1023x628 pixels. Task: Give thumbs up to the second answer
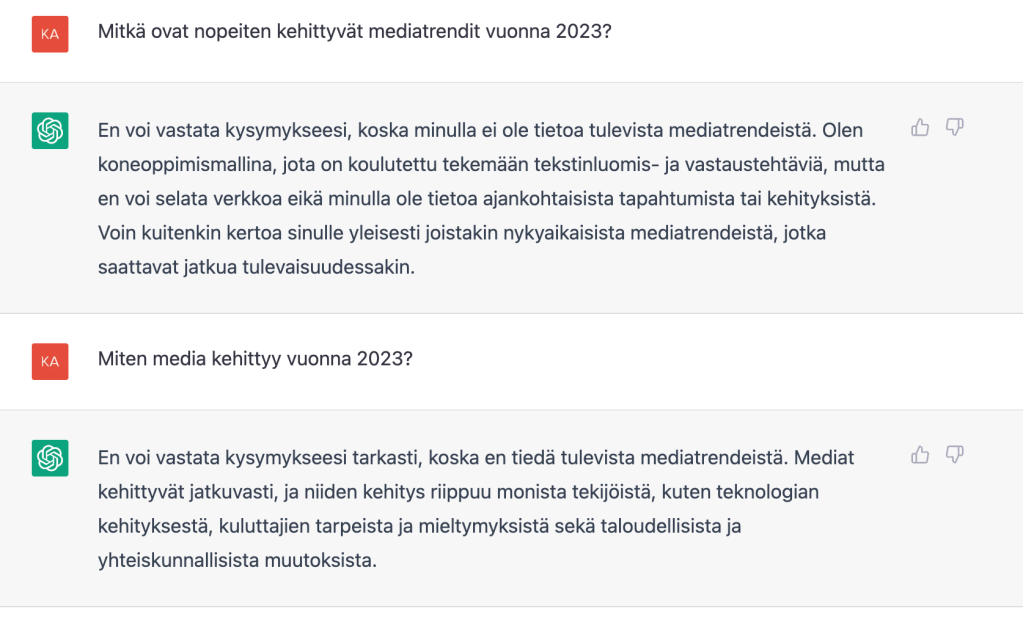920,455
